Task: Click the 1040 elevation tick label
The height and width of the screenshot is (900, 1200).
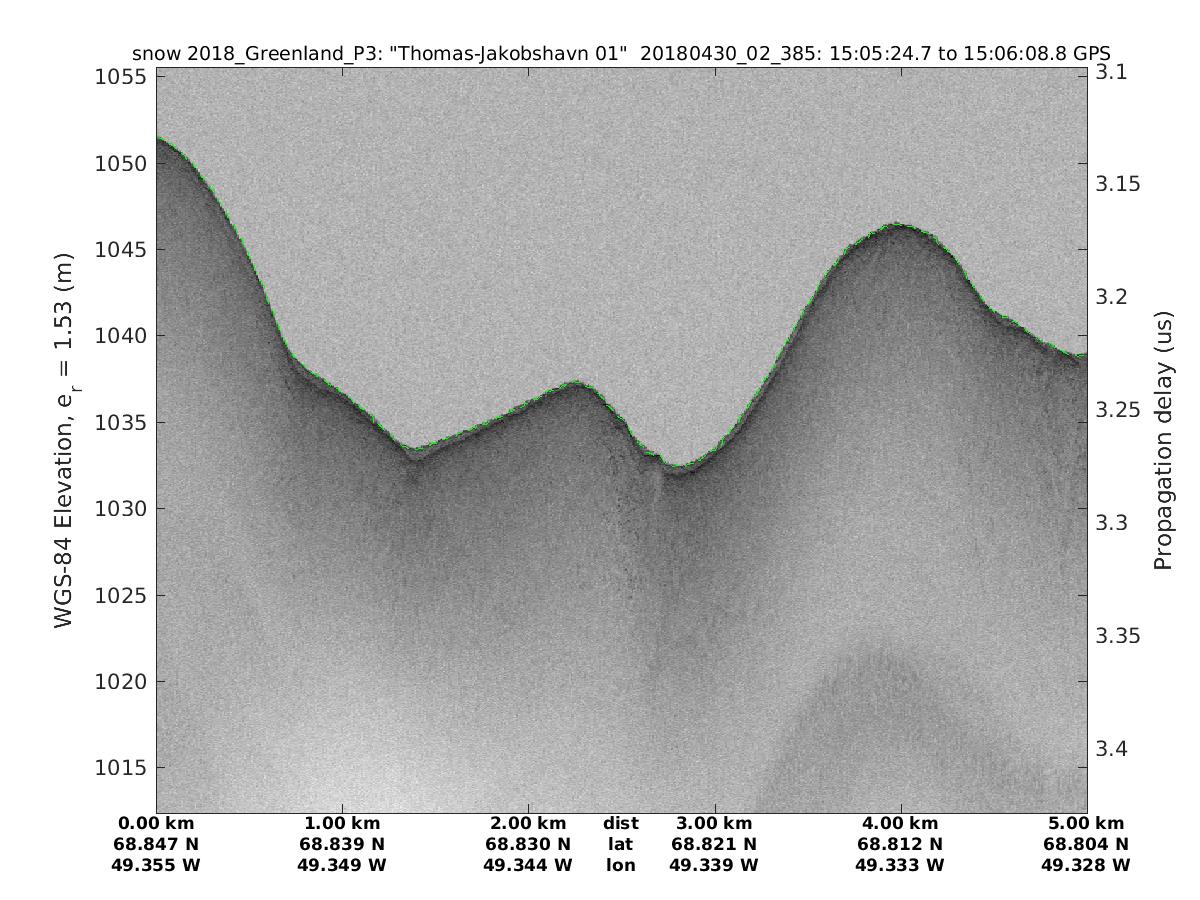Action: click(123, 336)
